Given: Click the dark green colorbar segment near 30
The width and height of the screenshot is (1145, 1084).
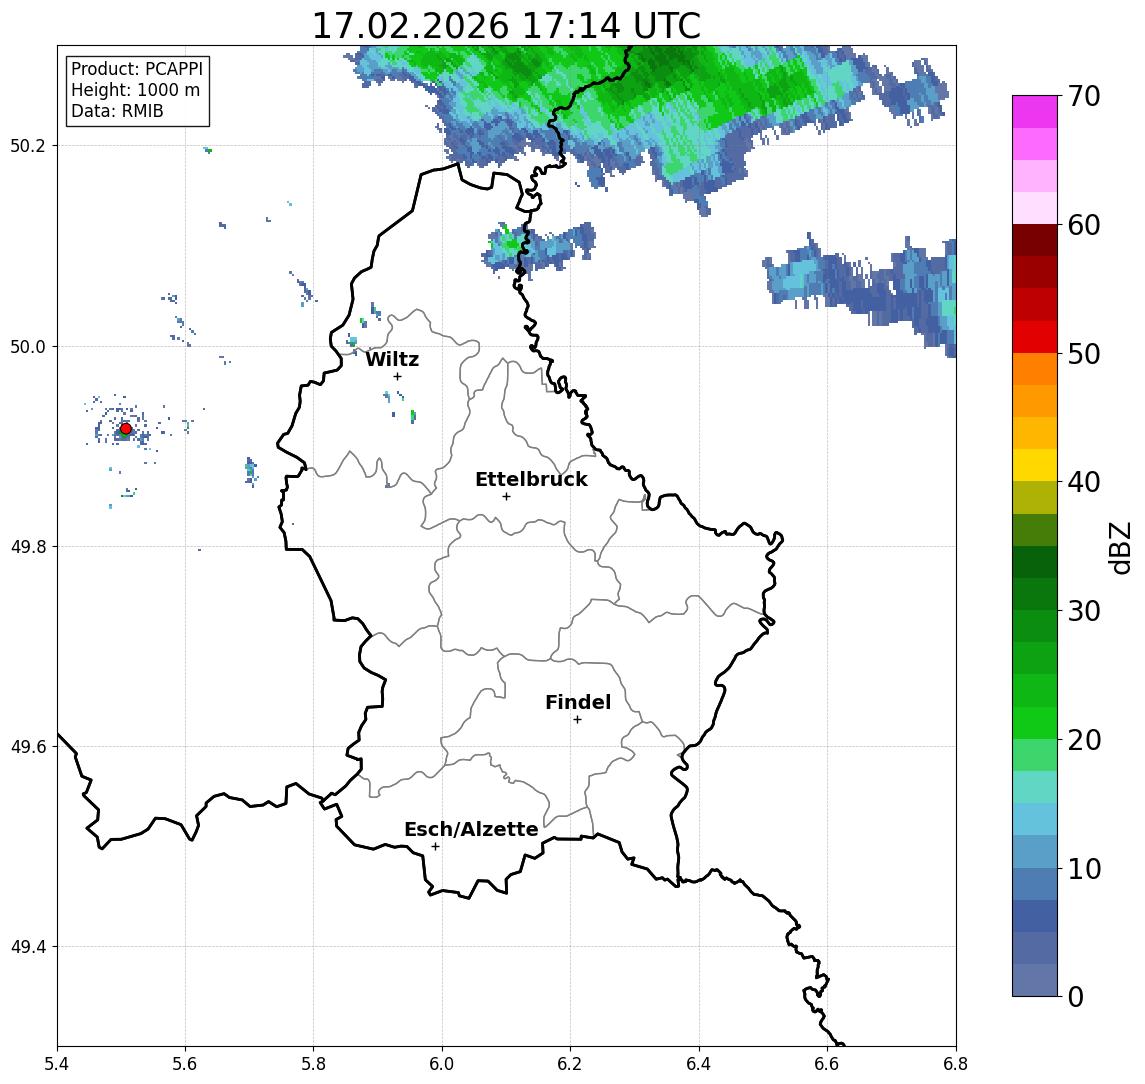Looking at the screenshot, I should (x=1035, y=595).
